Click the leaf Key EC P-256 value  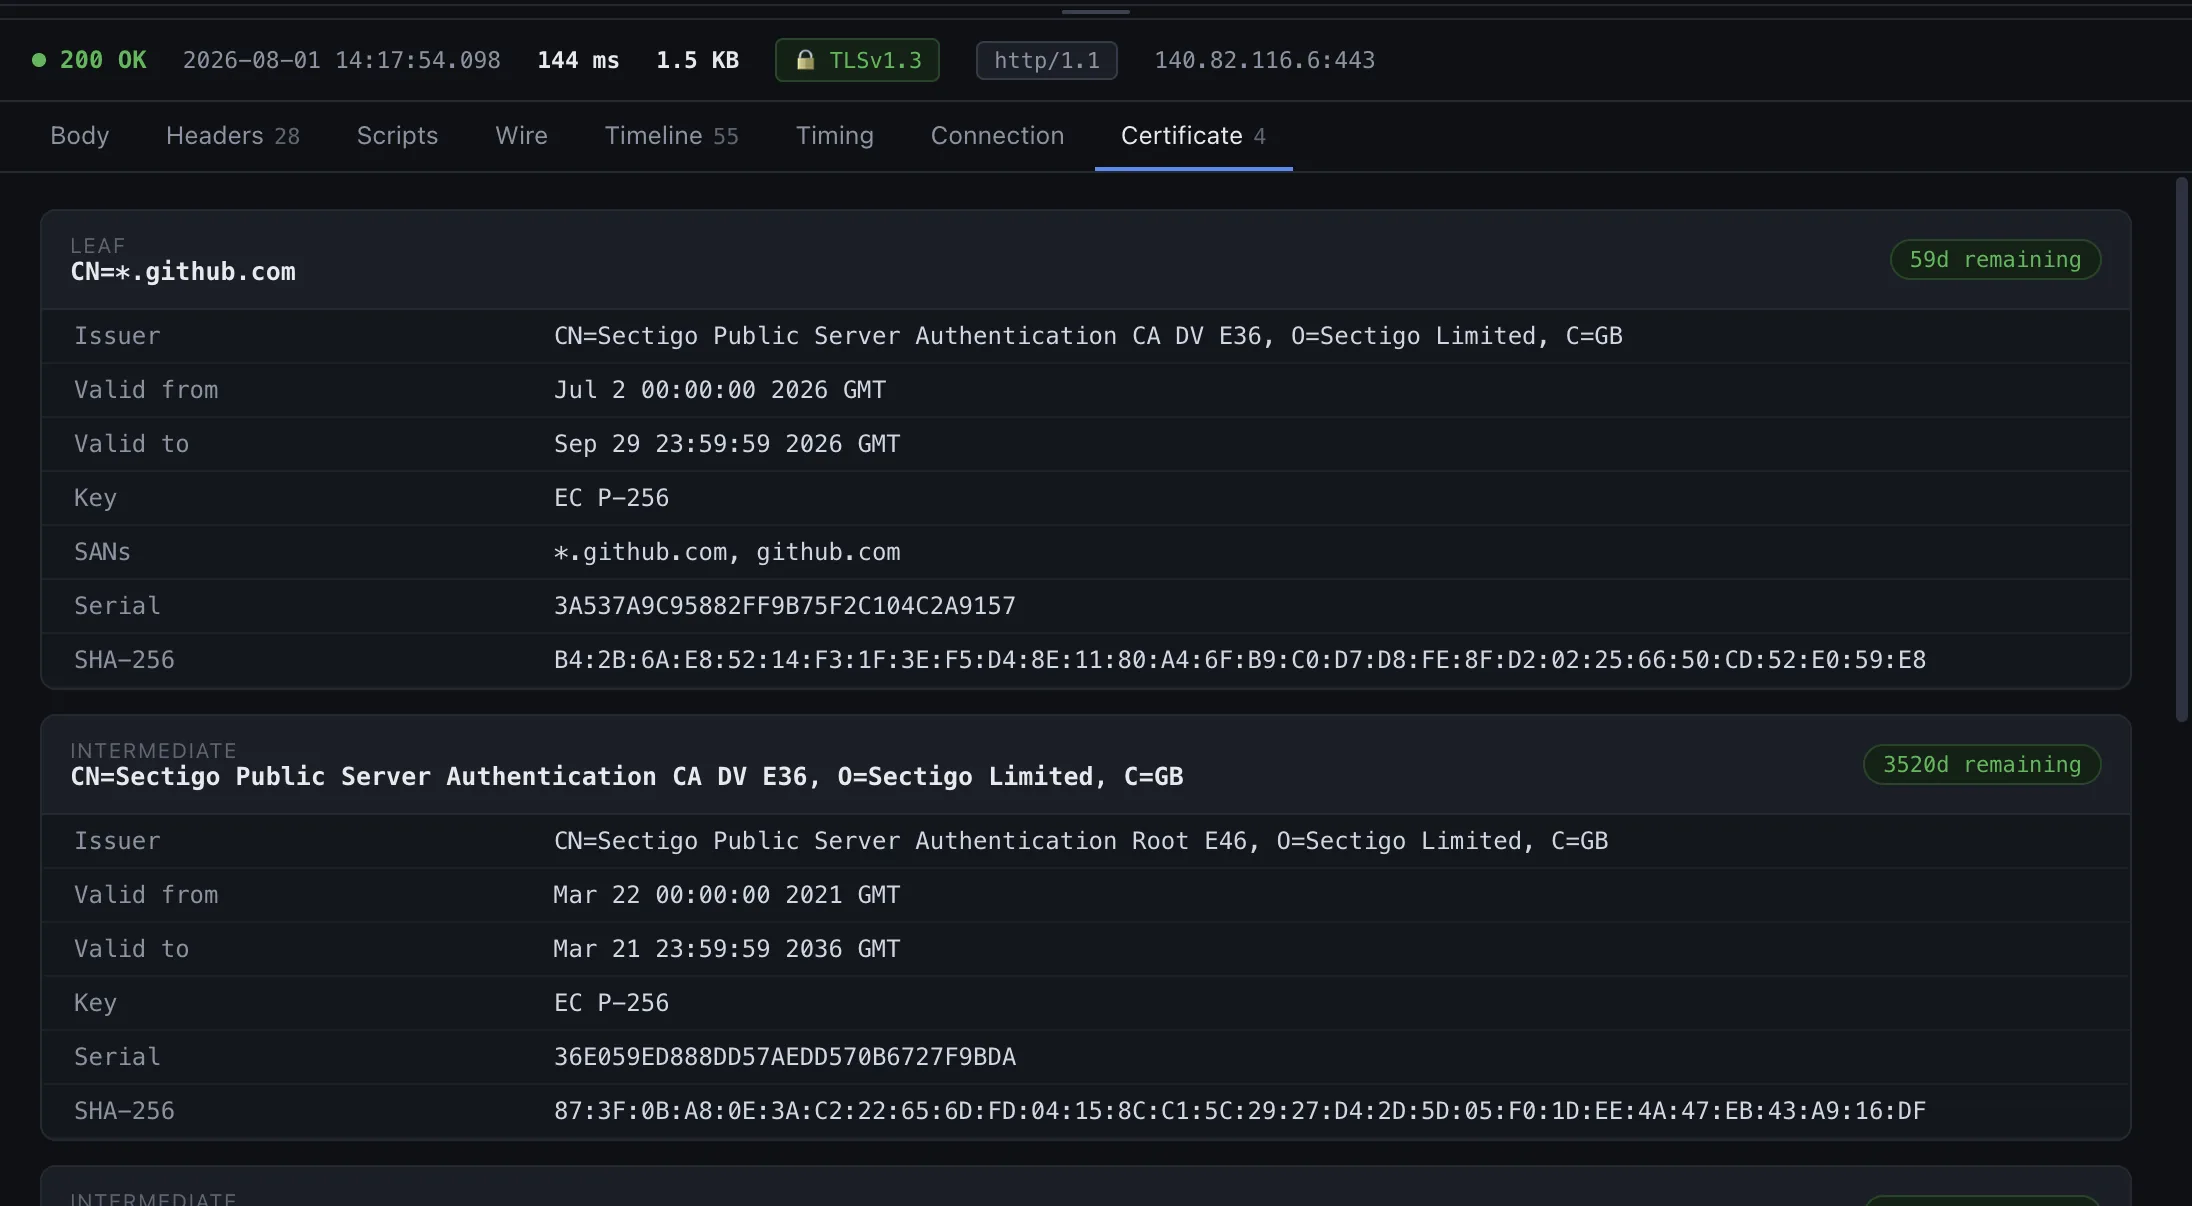pos(611,498)
